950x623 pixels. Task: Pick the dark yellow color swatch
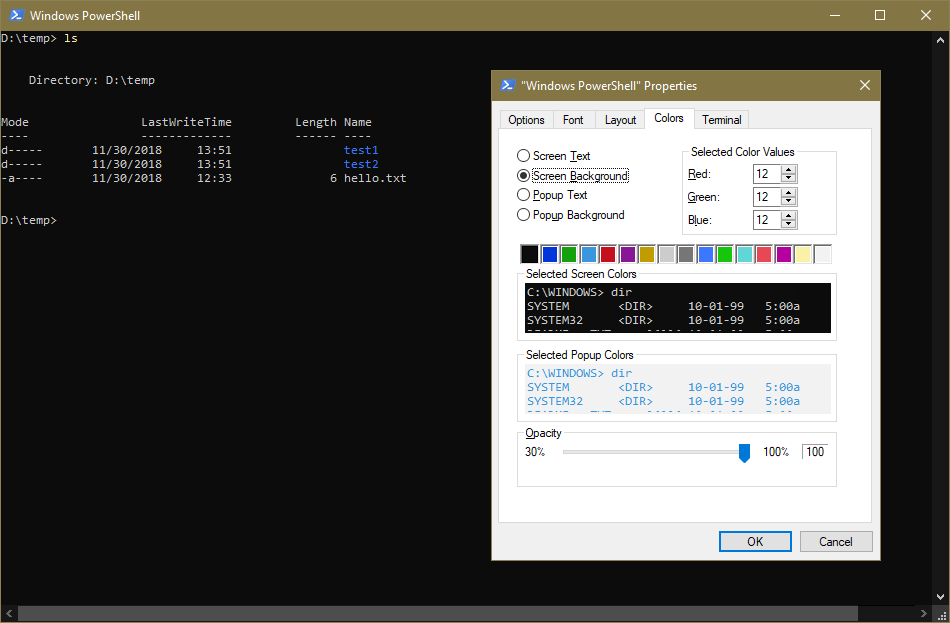point(647,254)
